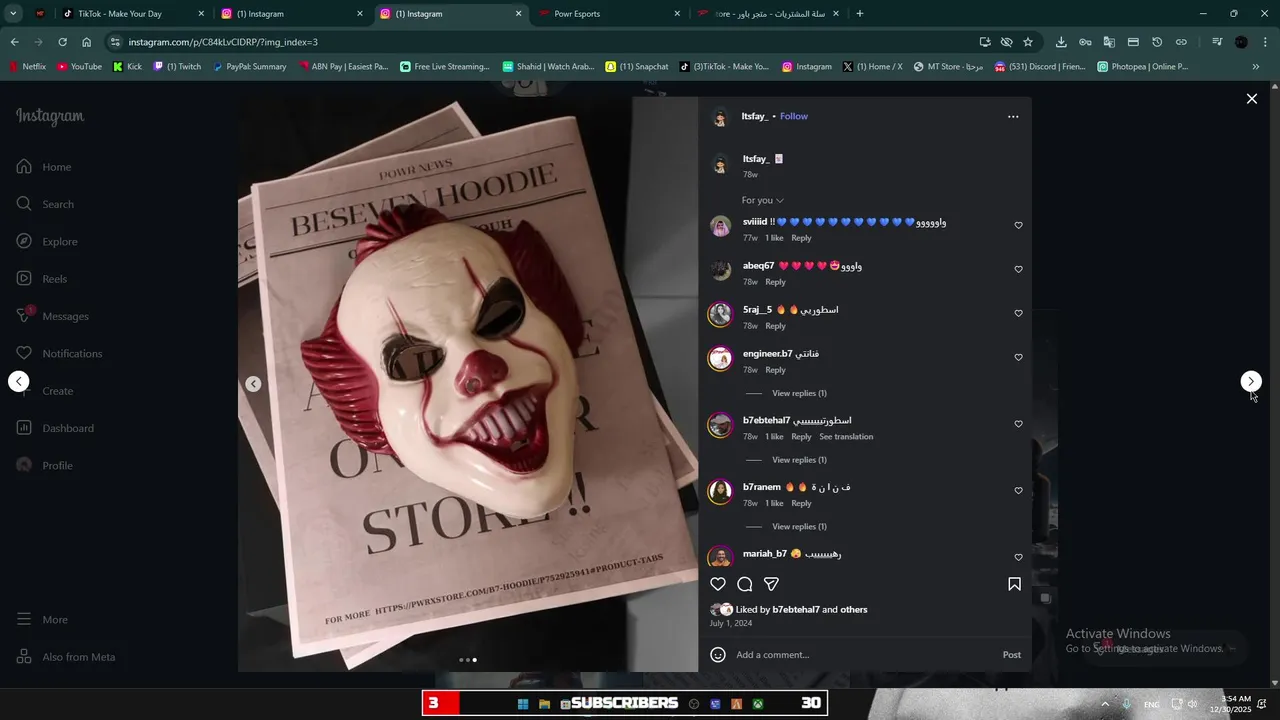Open File Explorer from the taskbar
The width and height of the screenshot is (1280, 720).
click(x=544, y=704)
